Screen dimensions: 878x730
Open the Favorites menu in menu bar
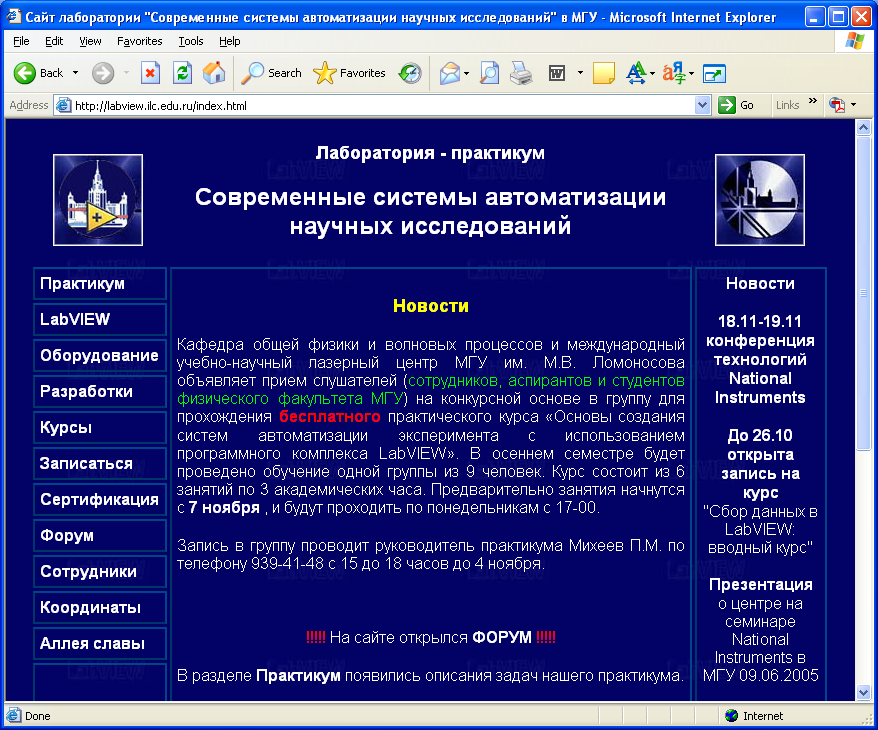139,41
